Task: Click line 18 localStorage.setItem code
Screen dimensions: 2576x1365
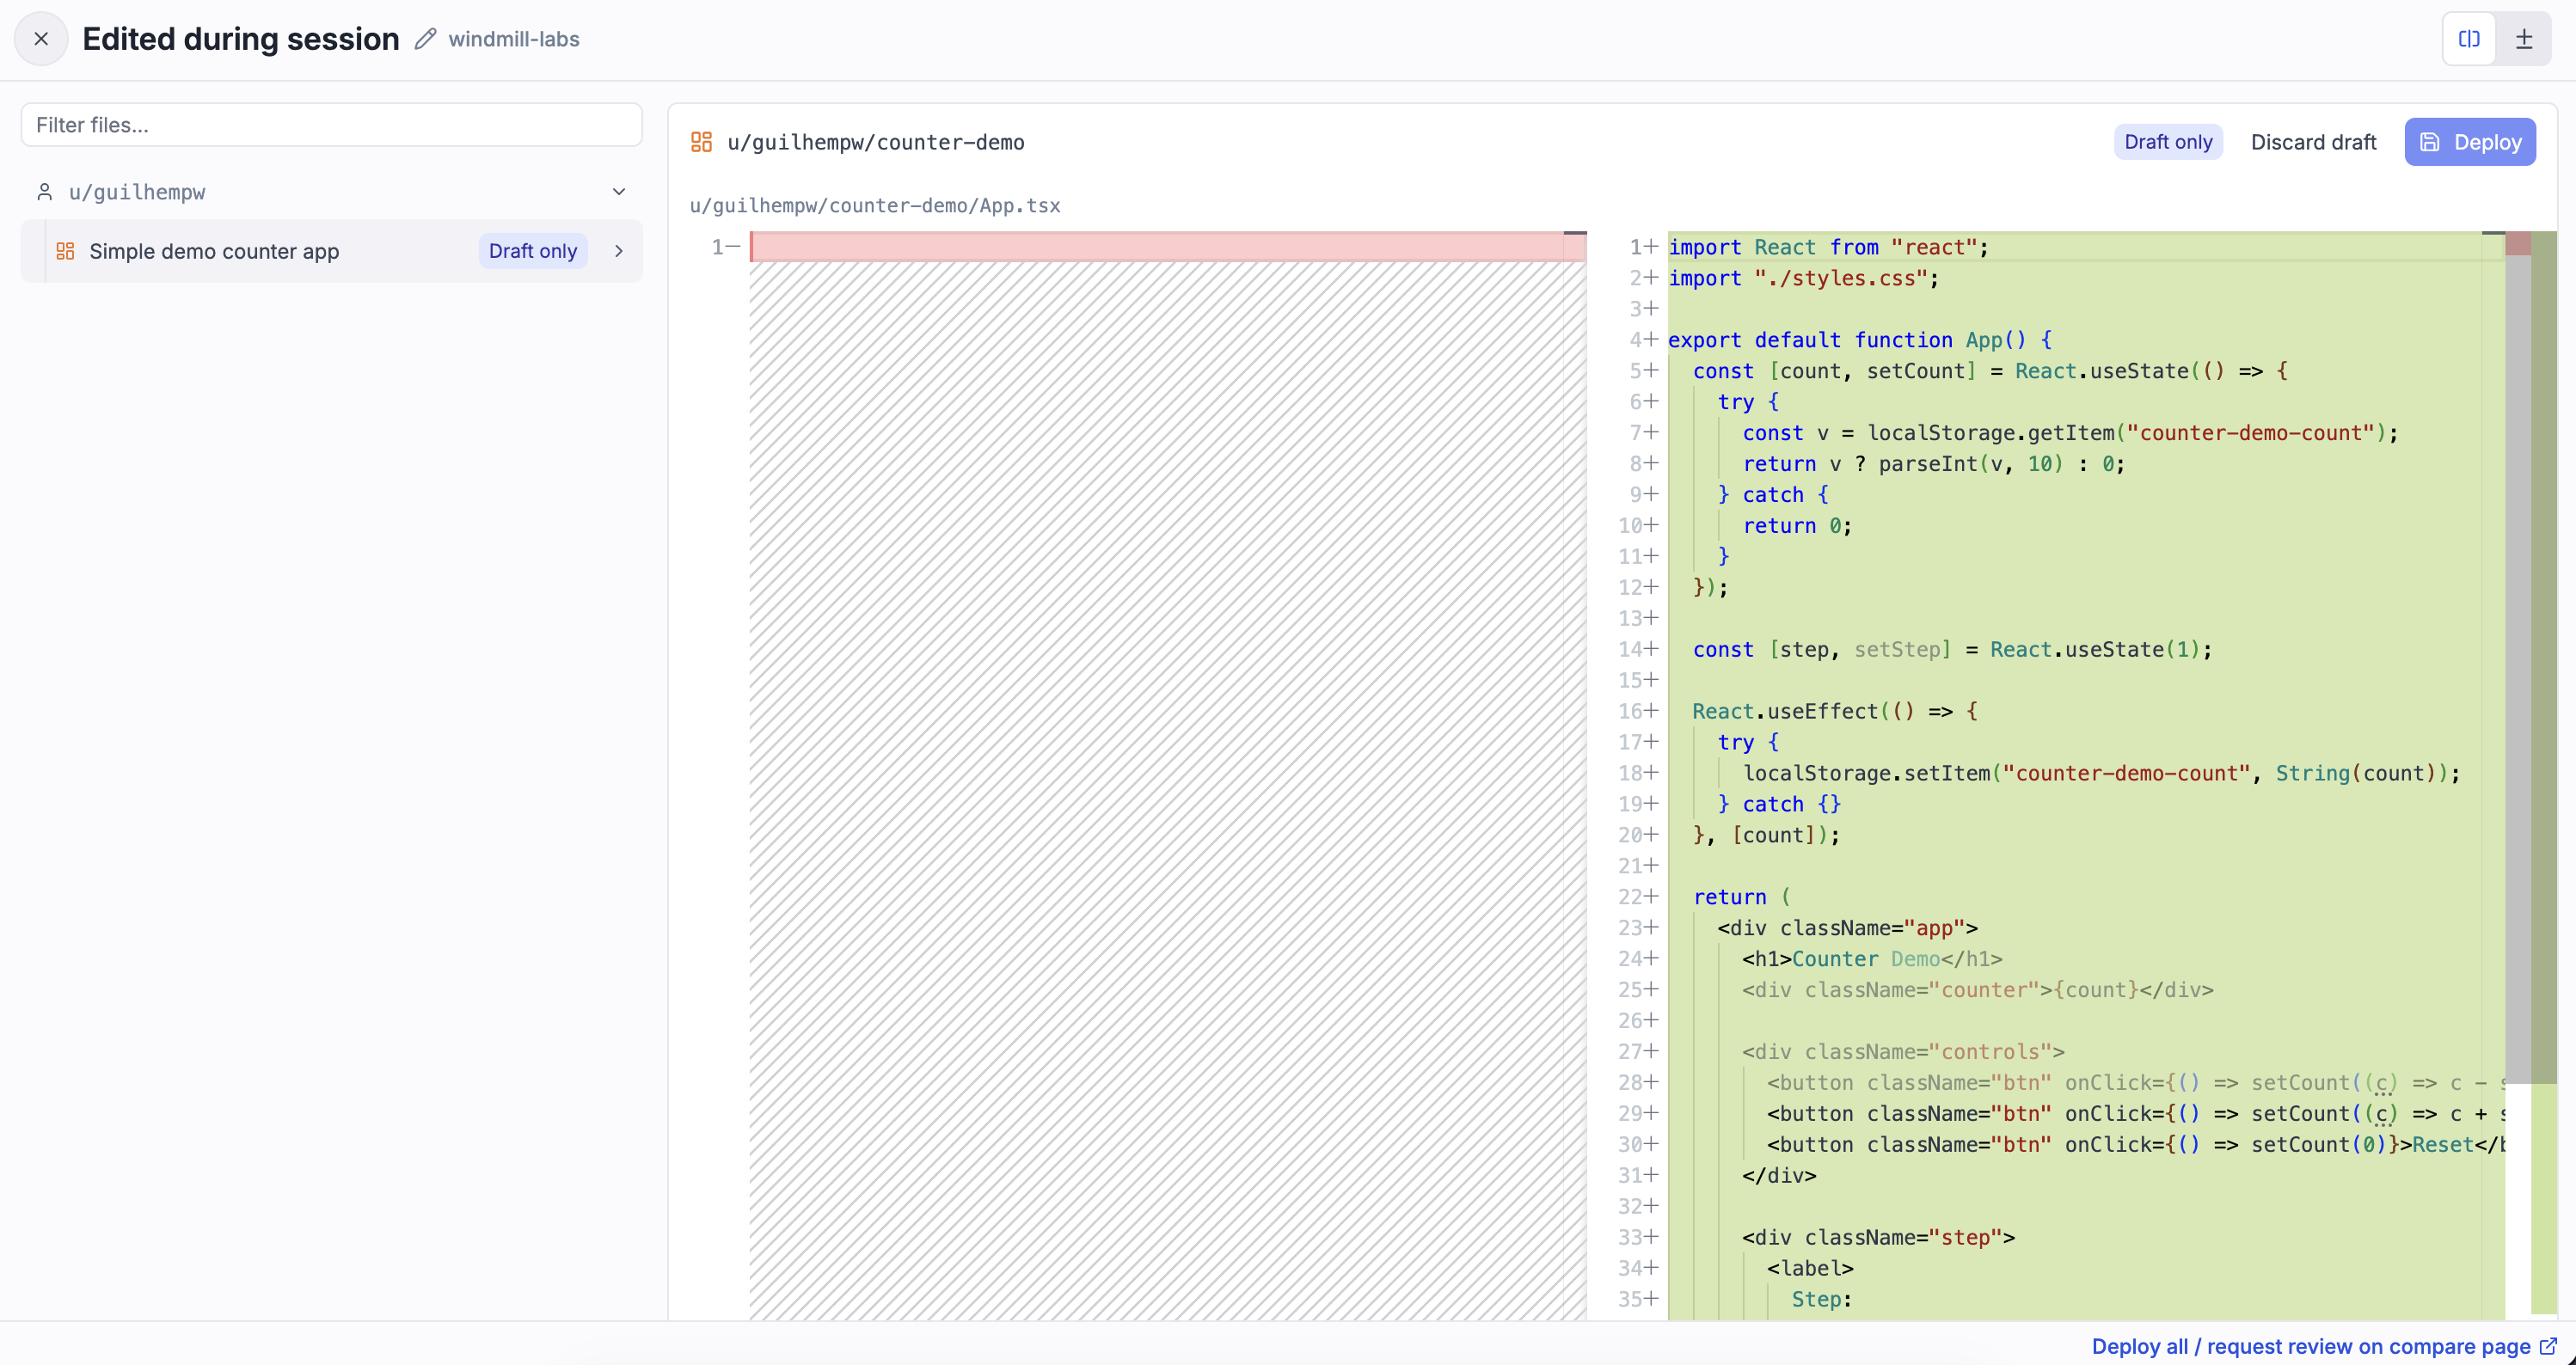Action: tap(2101, 773)
